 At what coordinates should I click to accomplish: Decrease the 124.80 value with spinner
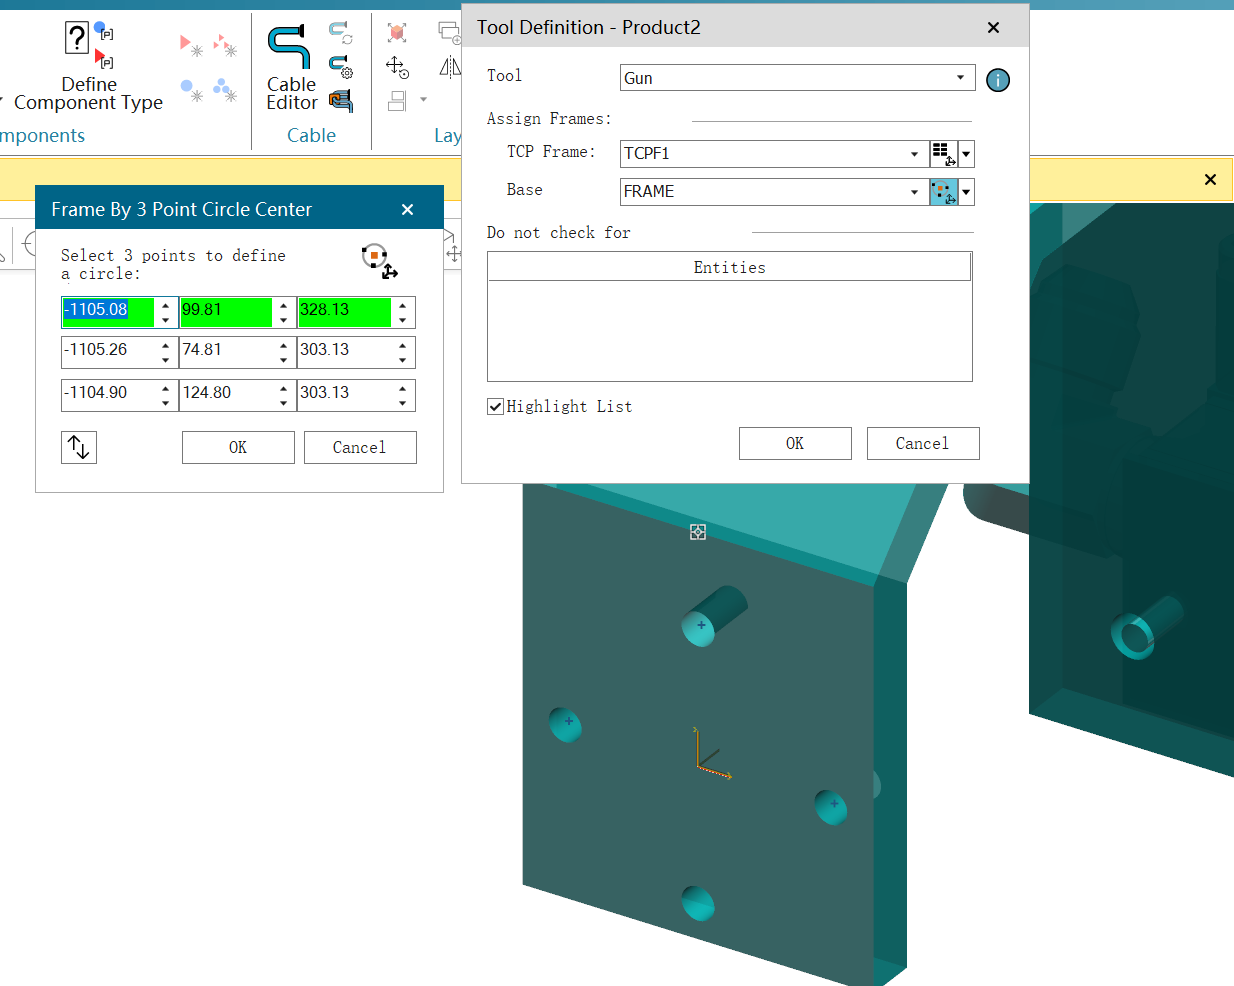click(284, 403)
